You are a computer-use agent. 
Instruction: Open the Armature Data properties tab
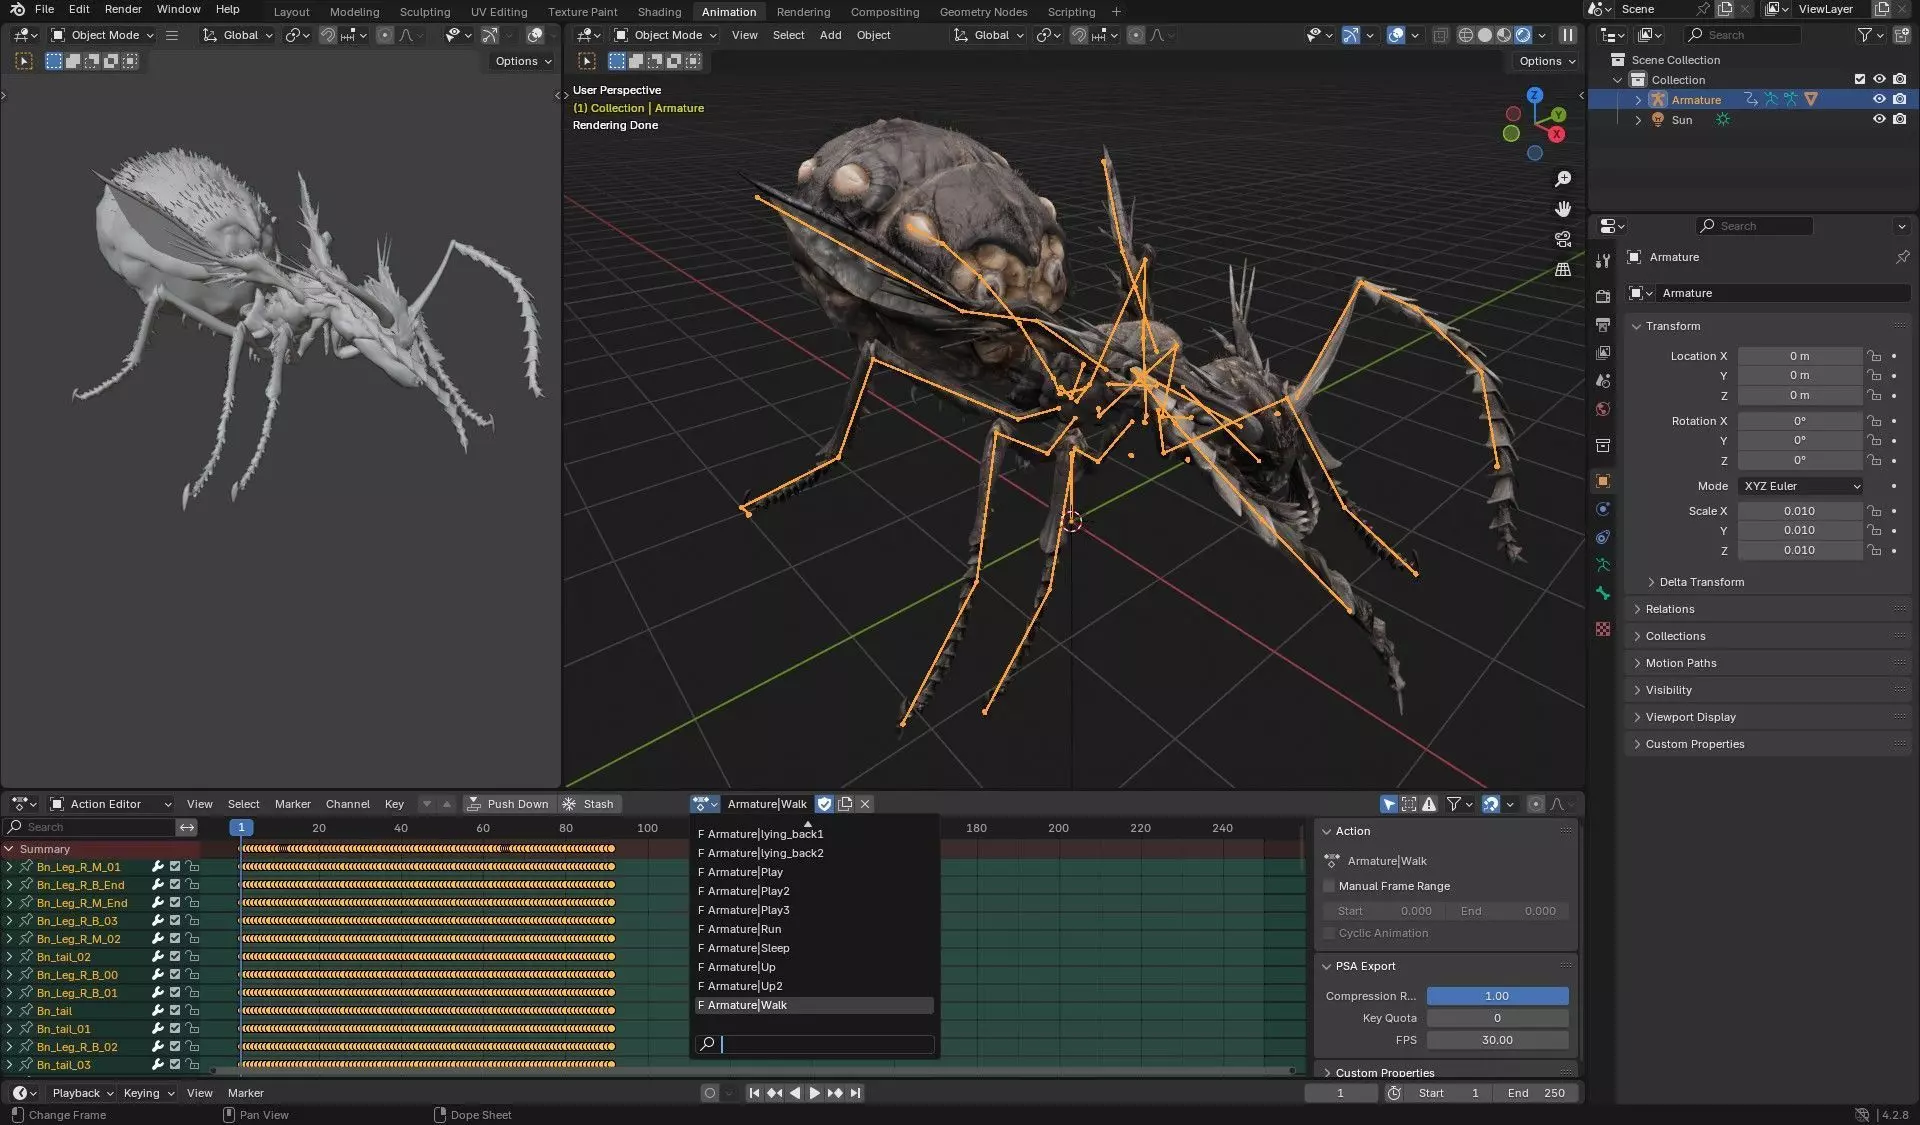click(x=1603, y=565)
